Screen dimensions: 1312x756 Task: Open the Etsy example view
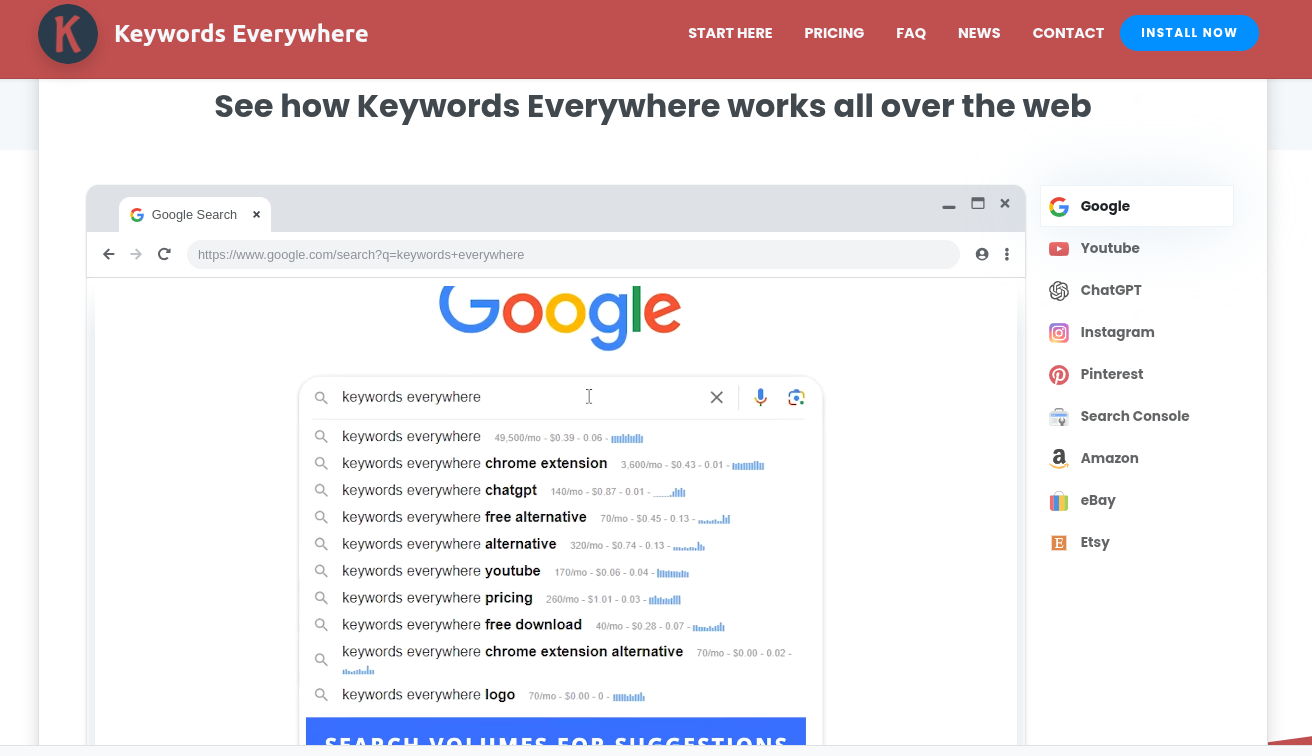point(1095,542)
